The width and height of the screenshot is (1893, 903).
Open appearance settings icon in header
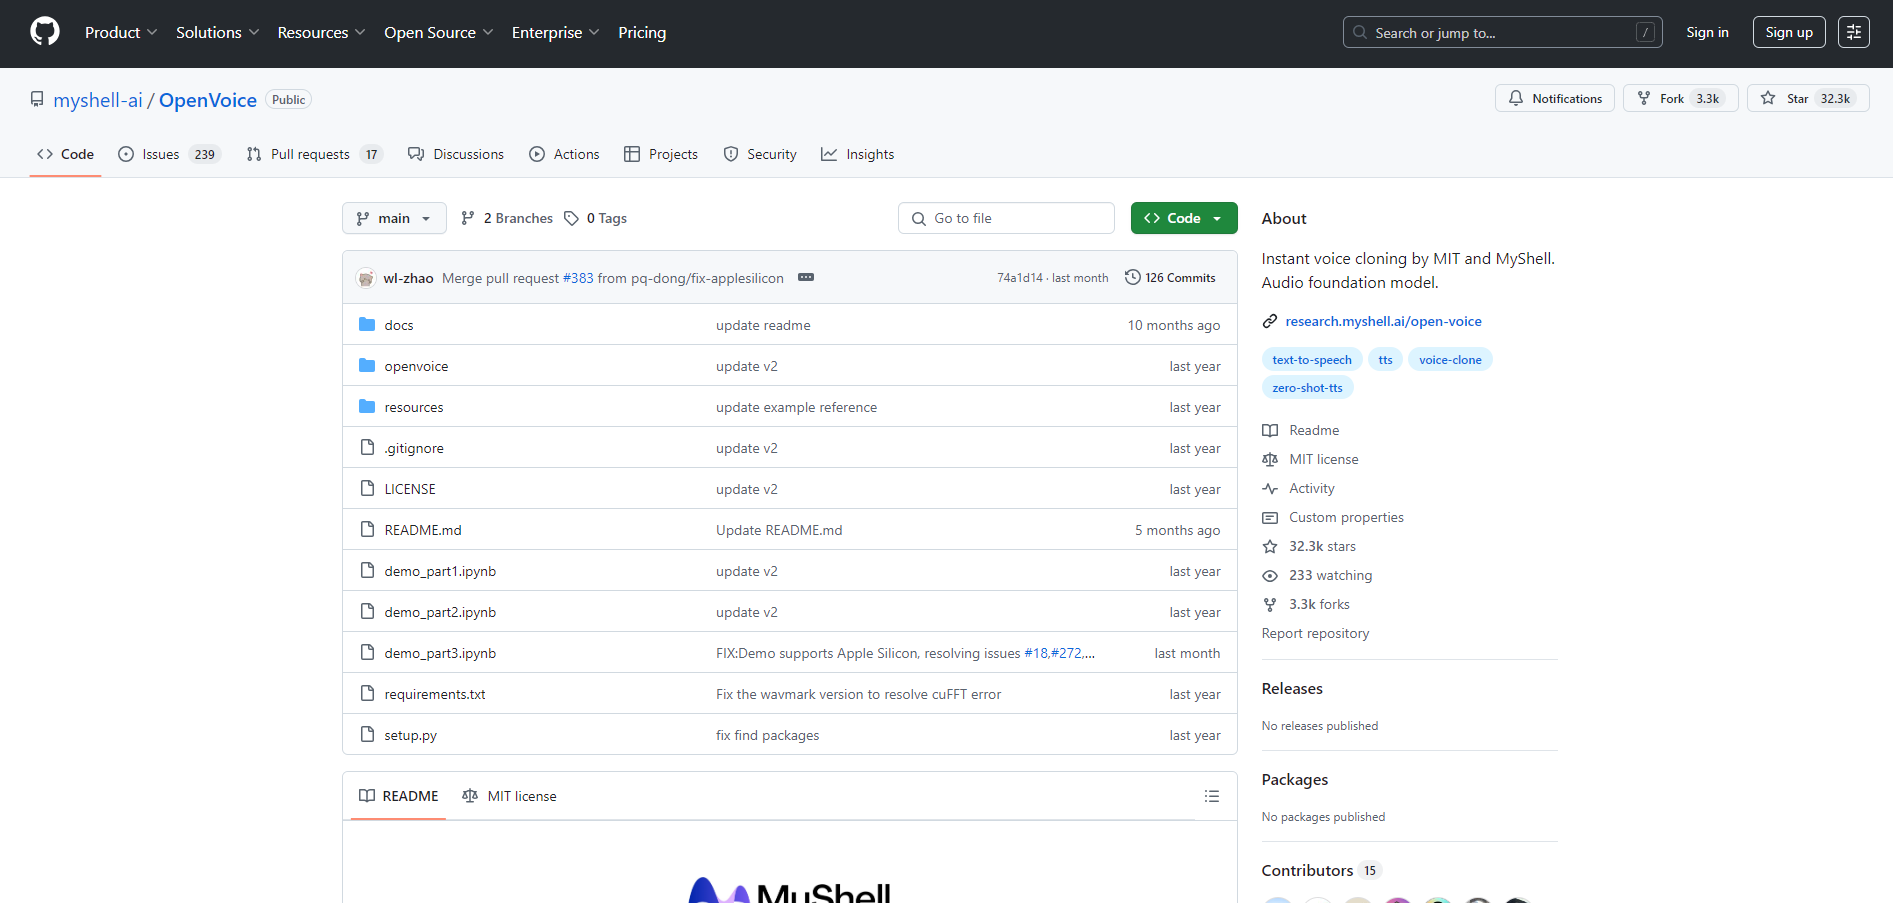[1853, 32]
